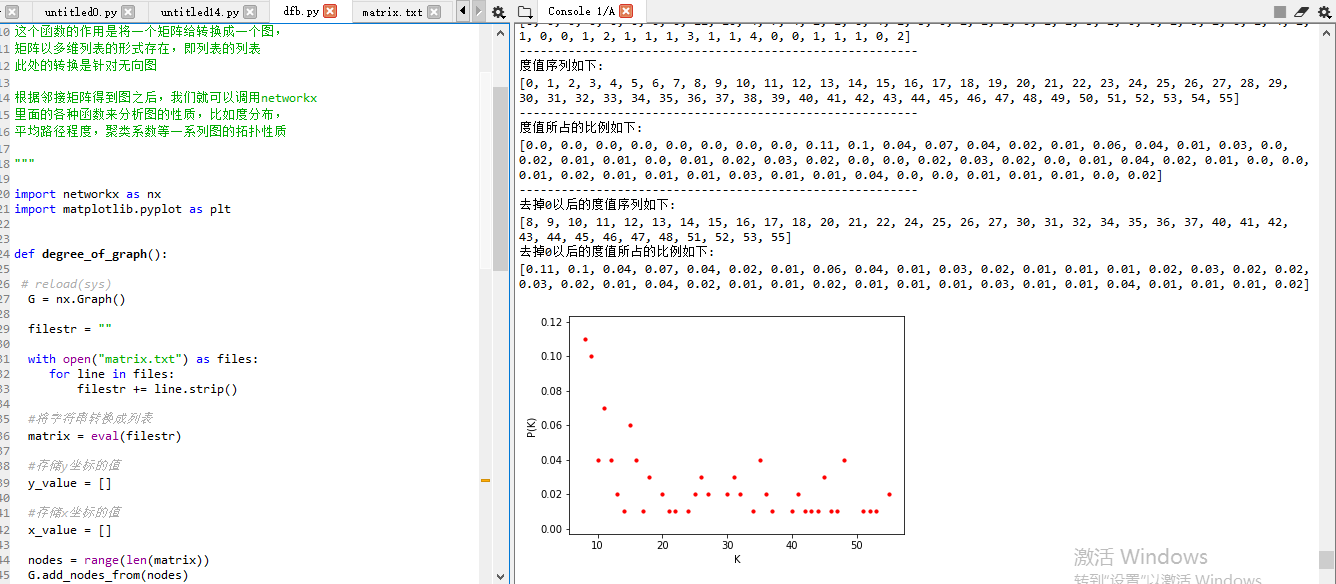
Task: Click the browse tabs icon beside Console 1/A
Action: (x=525, y=12)
